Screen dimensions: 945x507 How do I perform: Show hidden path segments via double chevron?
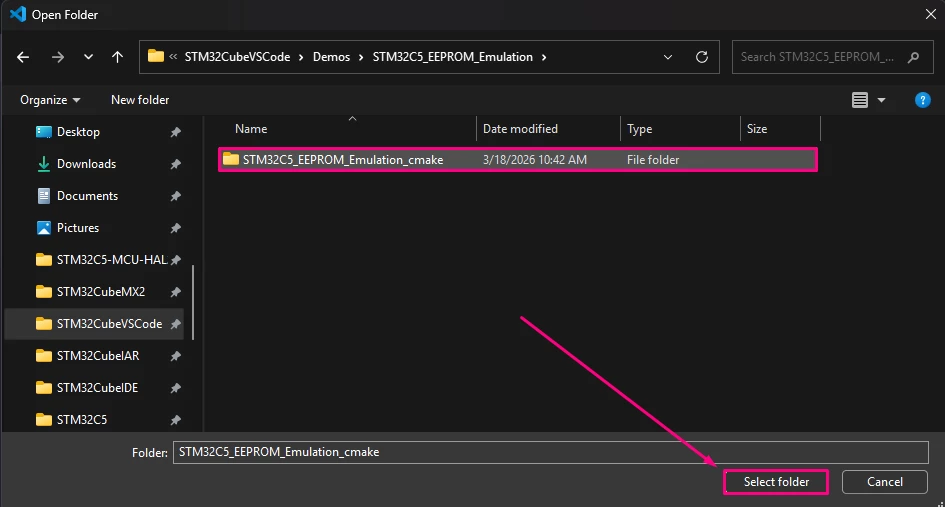click(x=173, y=57)
